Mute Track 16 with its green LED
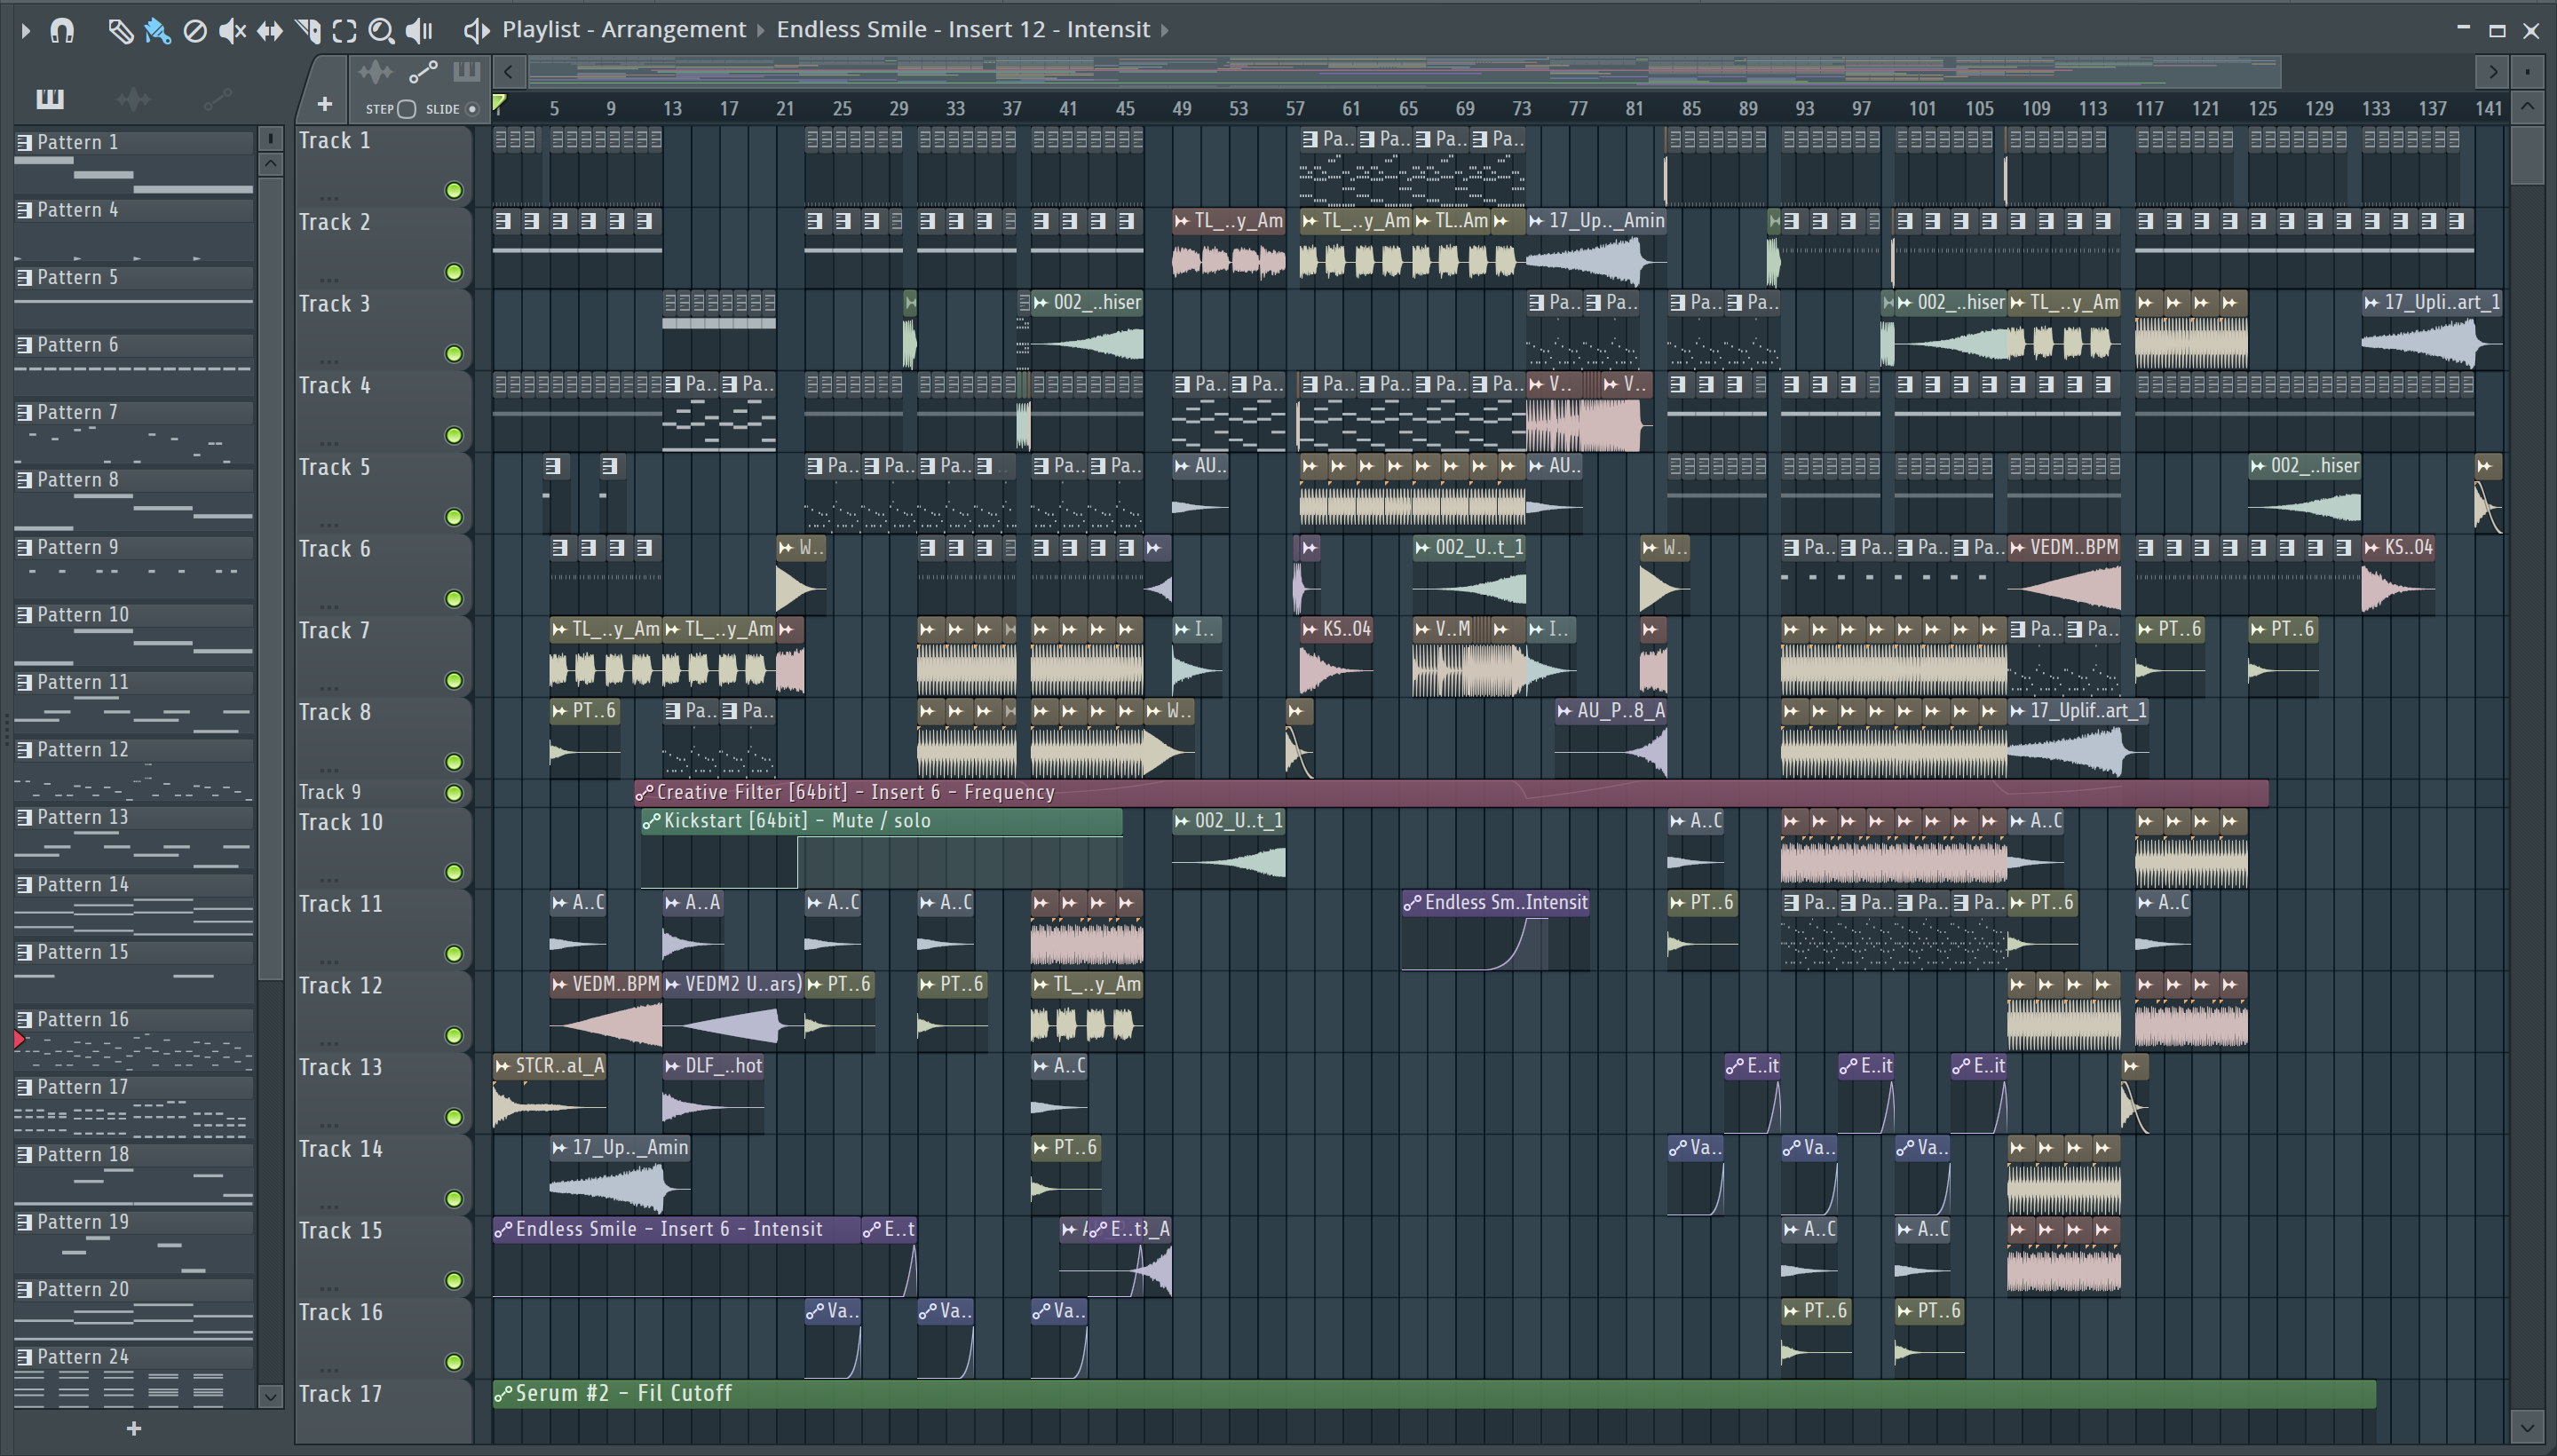The height and width of the screenshot is (1456, 2557). click(x=454, y=1362)
